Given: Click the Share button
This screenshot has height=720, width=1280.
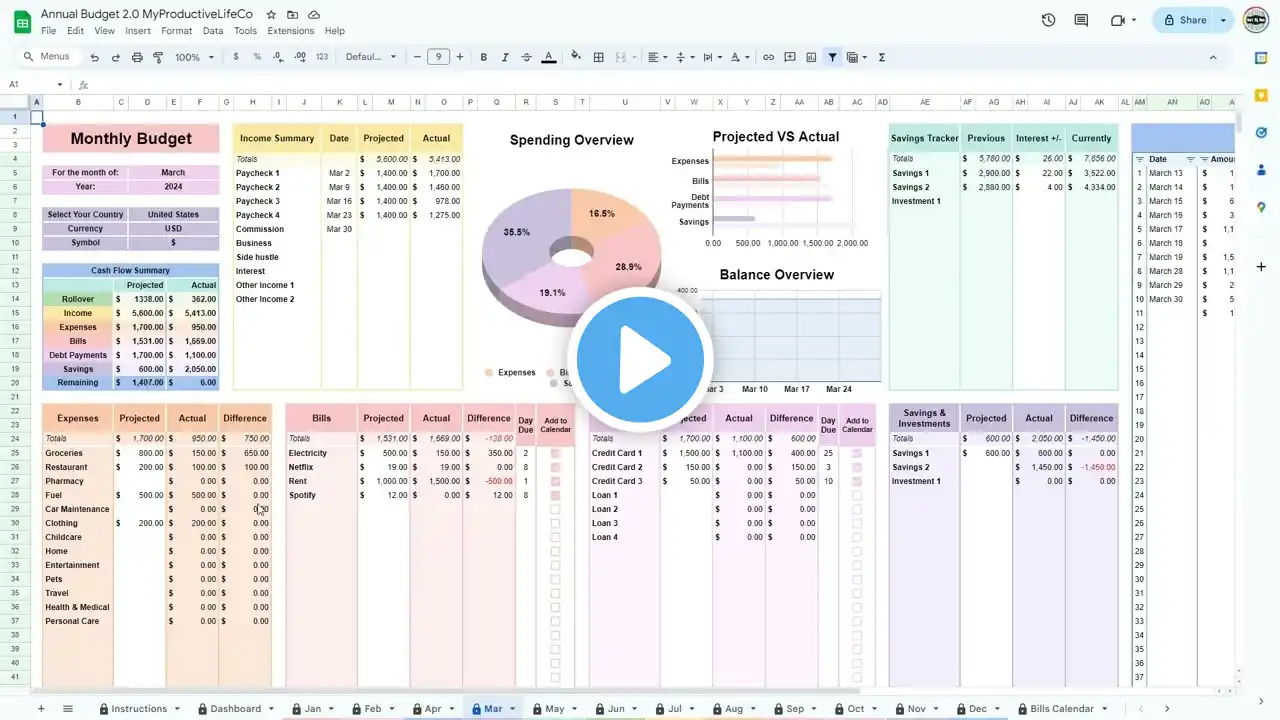Looking at the screenshot, I should click(1183, 20).
